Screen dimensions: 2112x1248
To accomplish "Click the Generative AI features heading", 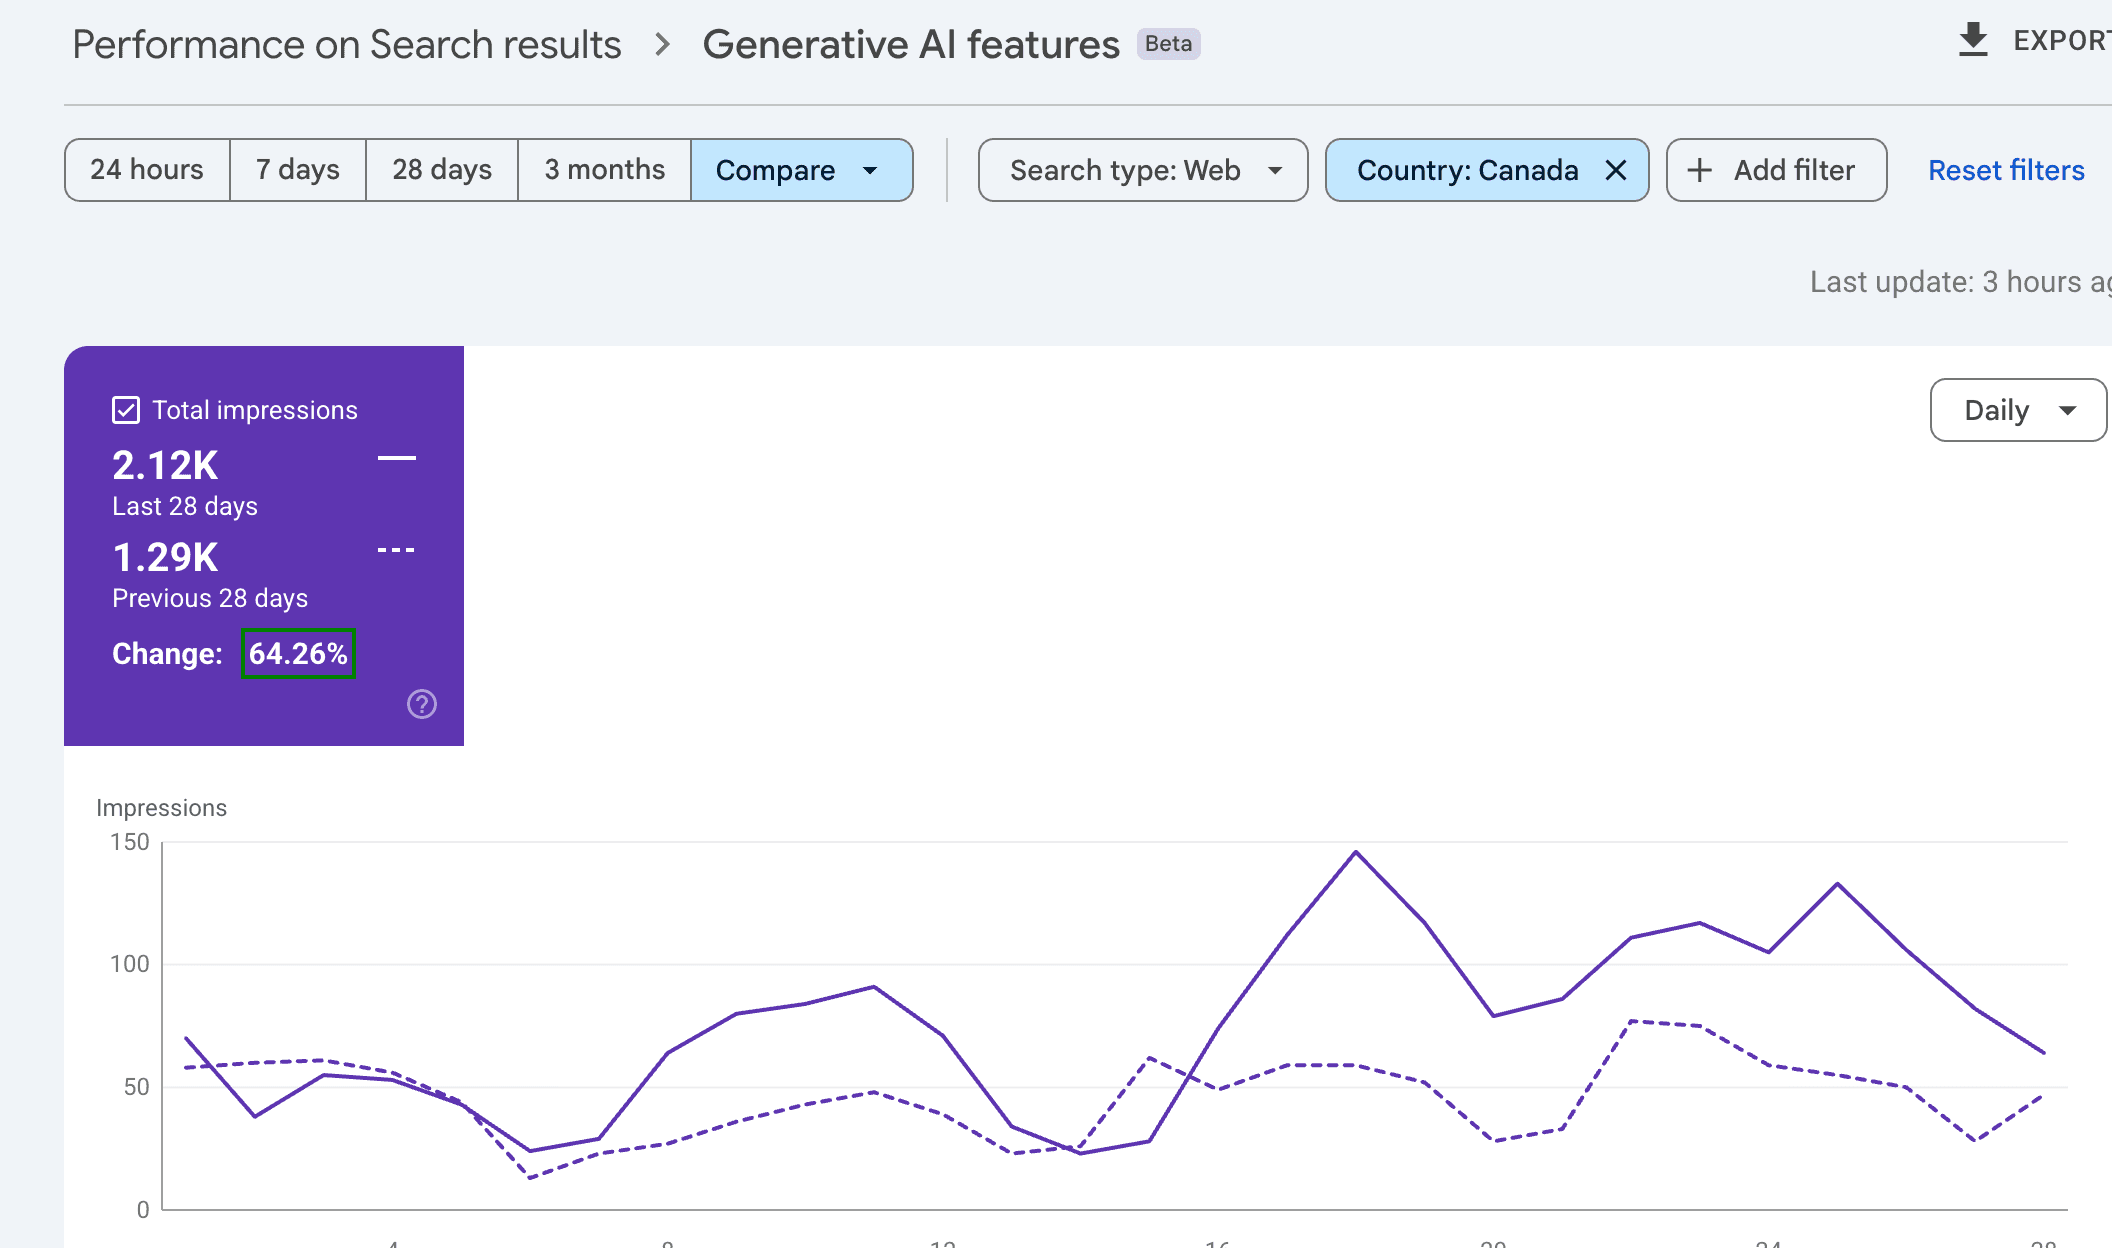I will tap(911, 45).
